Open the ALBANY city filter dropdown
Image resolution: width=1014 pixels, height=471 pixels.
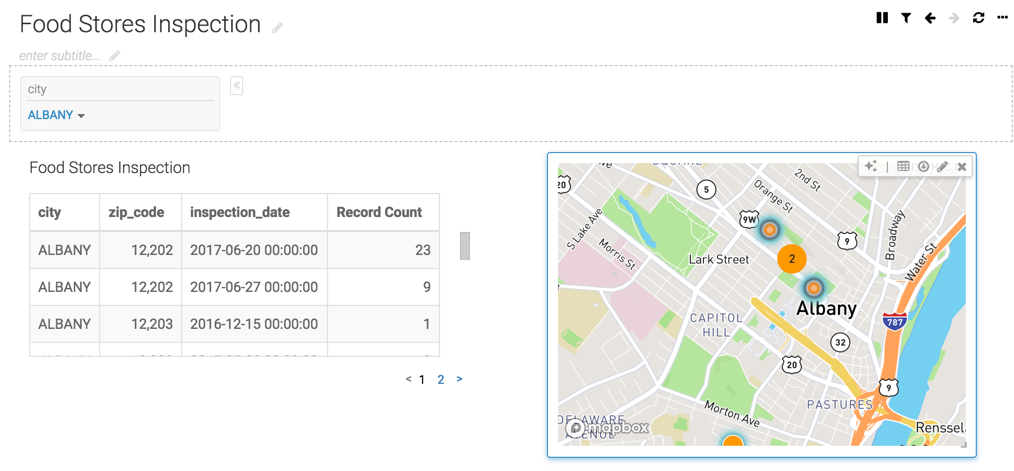(56, 115)
